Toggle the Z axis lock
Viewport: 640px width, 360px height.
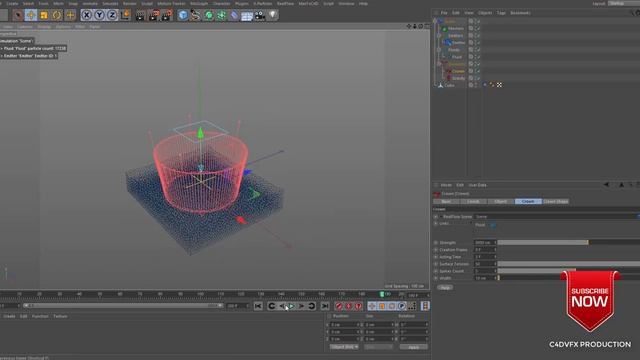tap(112, 15)
